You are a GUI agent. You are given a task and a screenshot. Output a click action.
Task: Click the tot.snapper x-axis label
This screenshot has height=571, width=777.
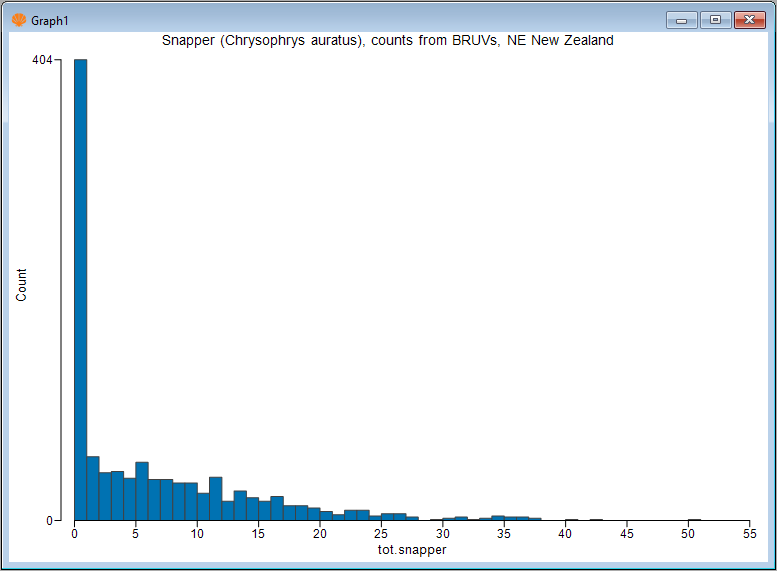click(412, 550)
